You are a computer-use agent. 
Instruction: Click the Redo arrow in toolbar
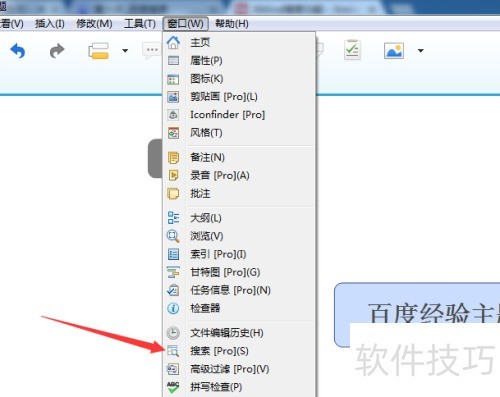point(57,51)
